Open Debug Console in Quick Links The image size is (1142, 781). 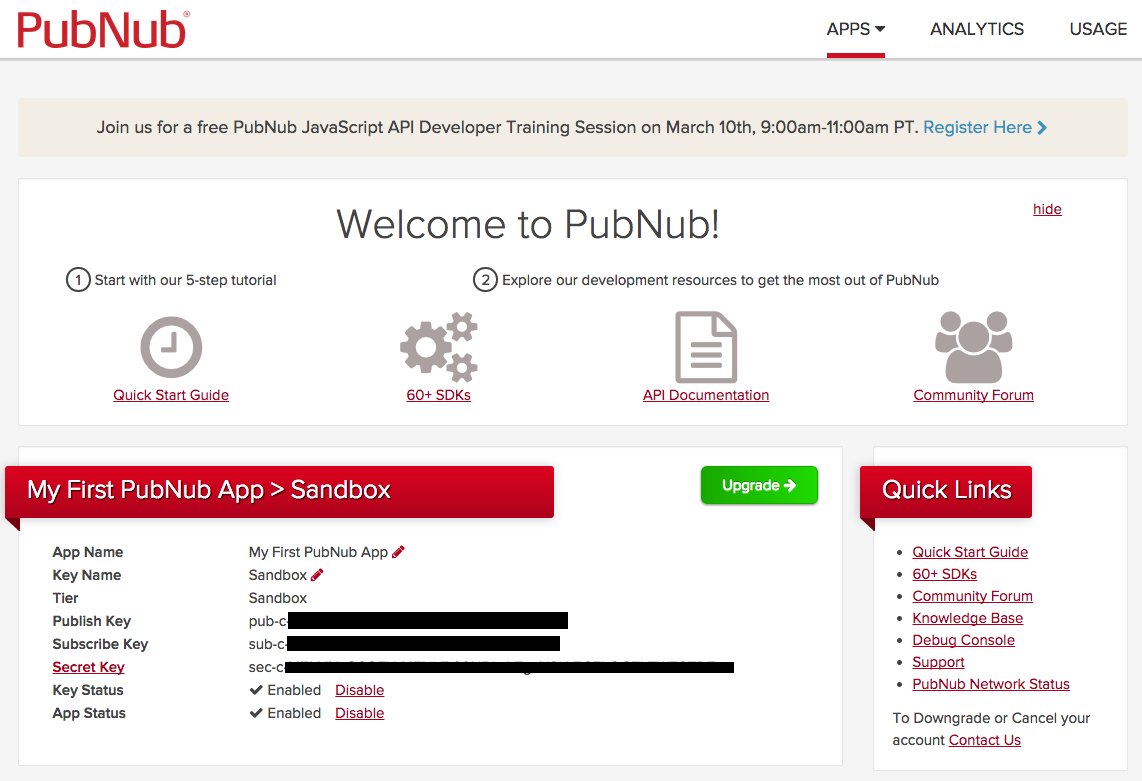963,640
